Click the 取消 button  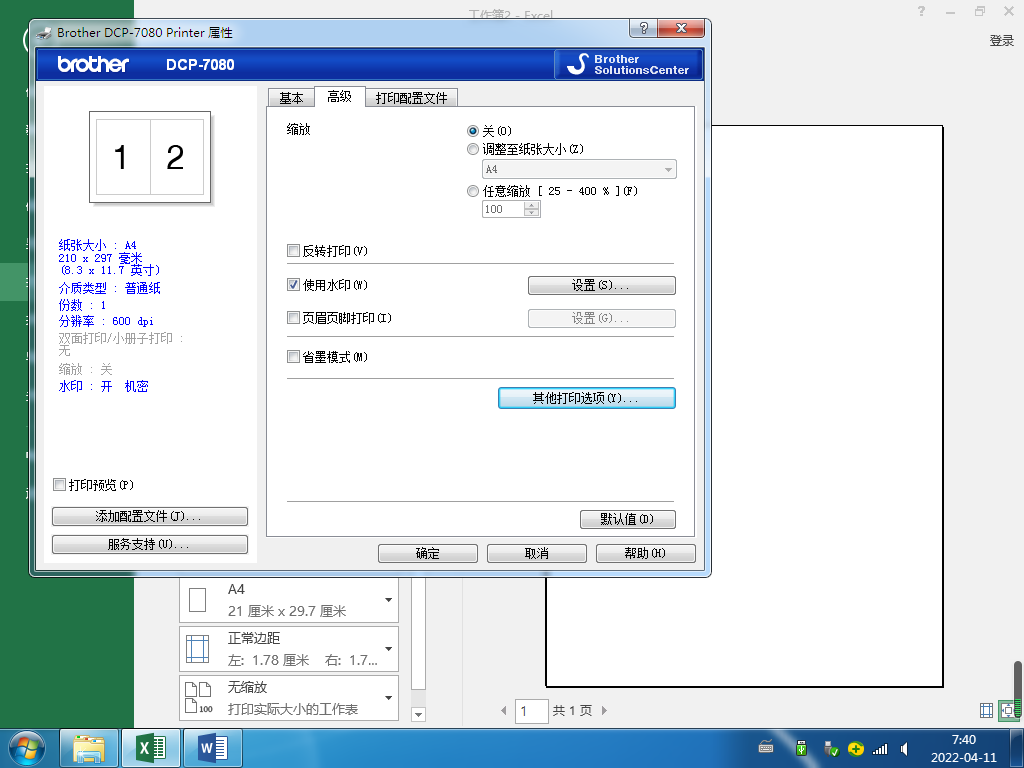tap(537, 554)
